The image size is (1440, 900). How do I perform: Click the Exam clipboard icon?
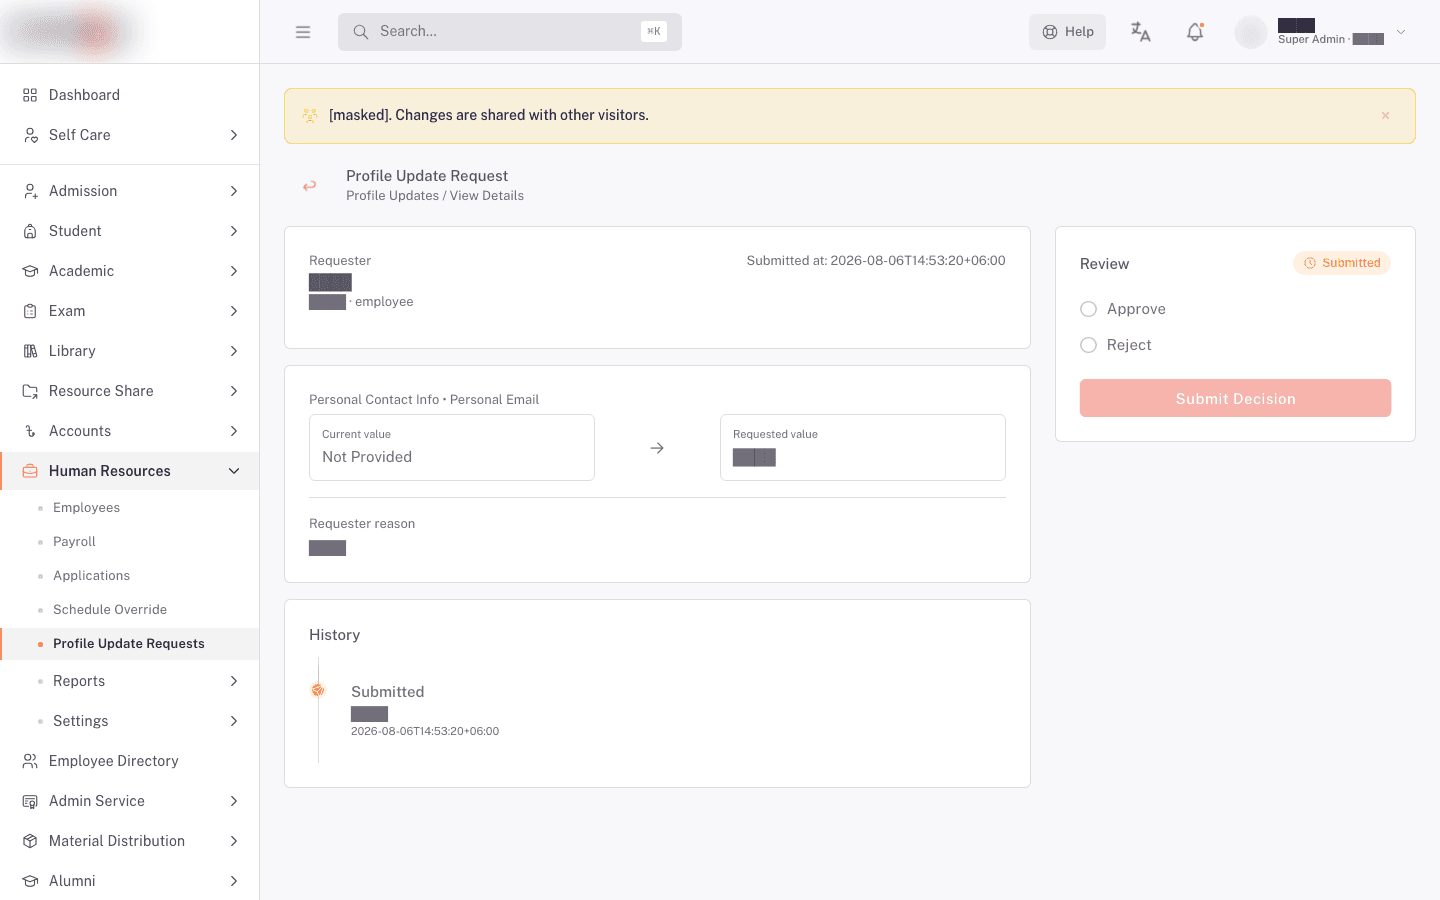click(x=30, y=311)
